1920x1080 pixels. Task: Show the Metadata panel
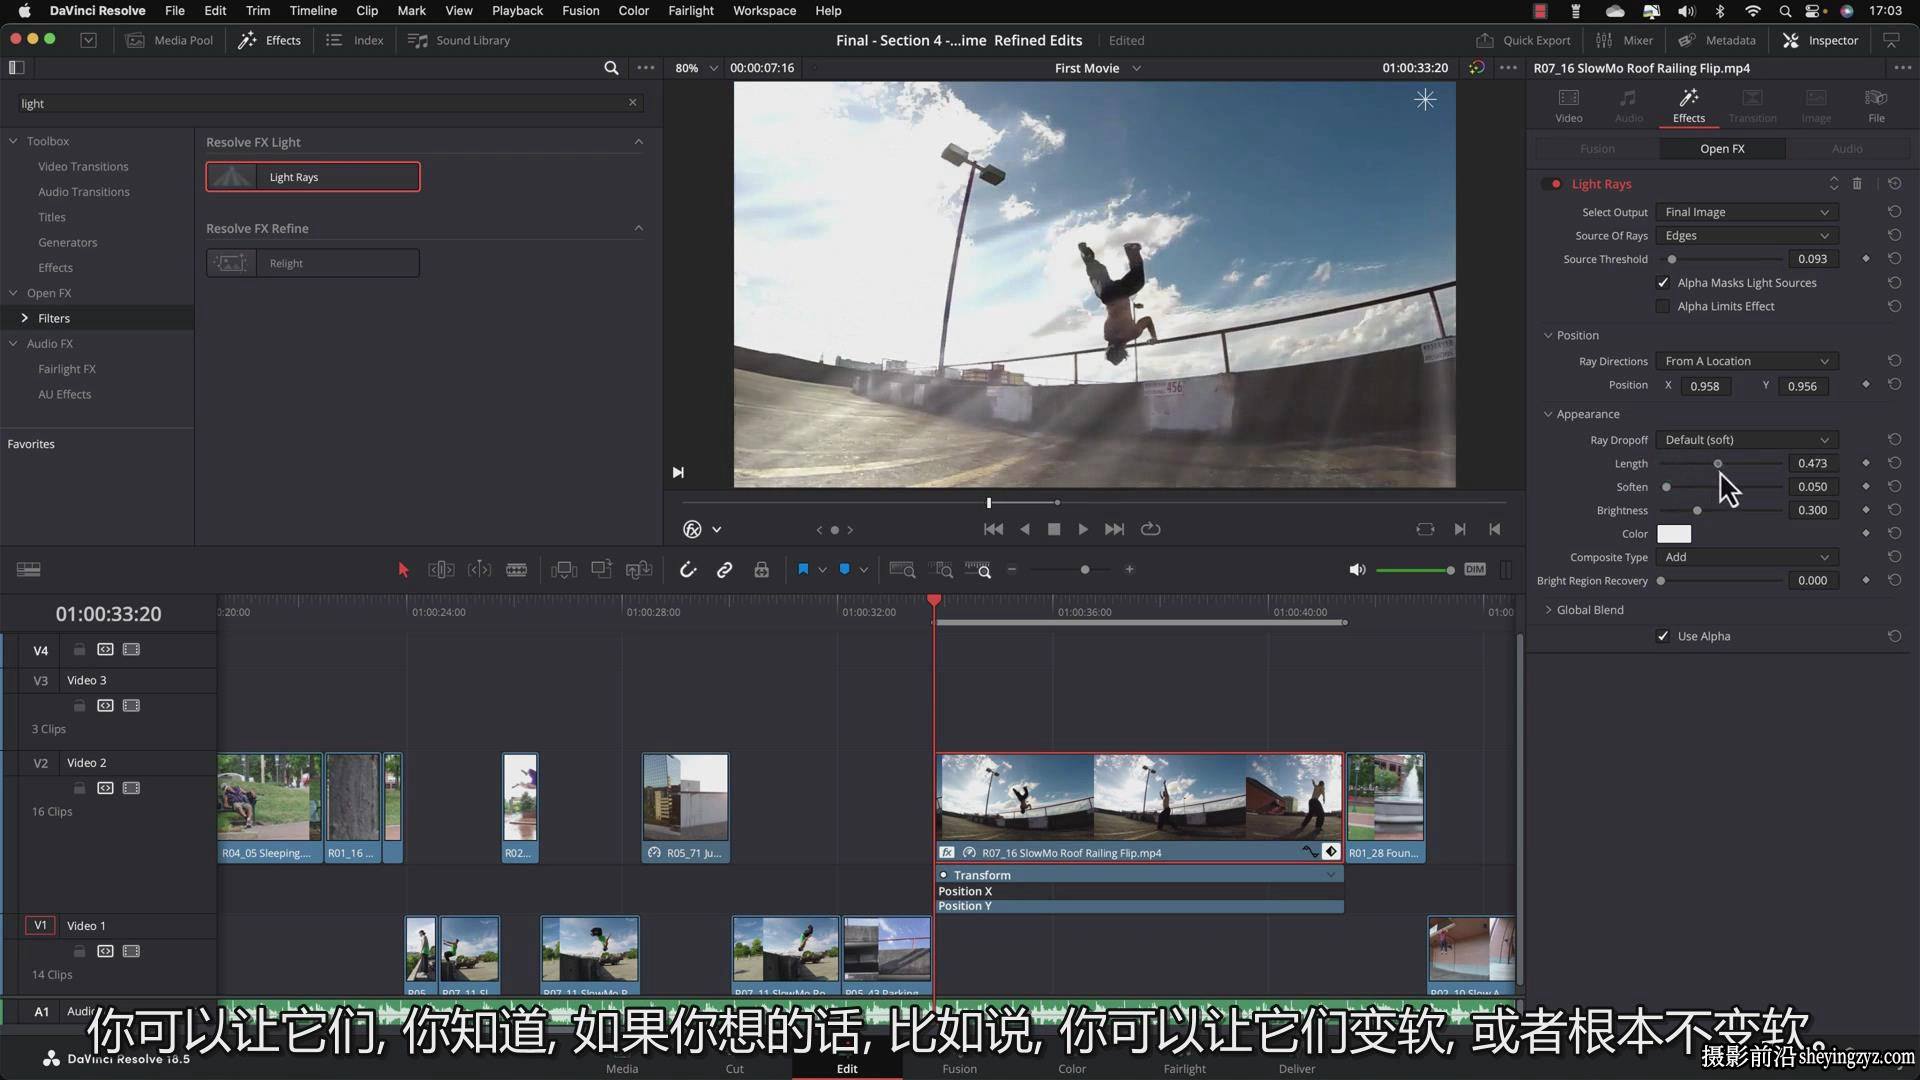click(1717, 40)
